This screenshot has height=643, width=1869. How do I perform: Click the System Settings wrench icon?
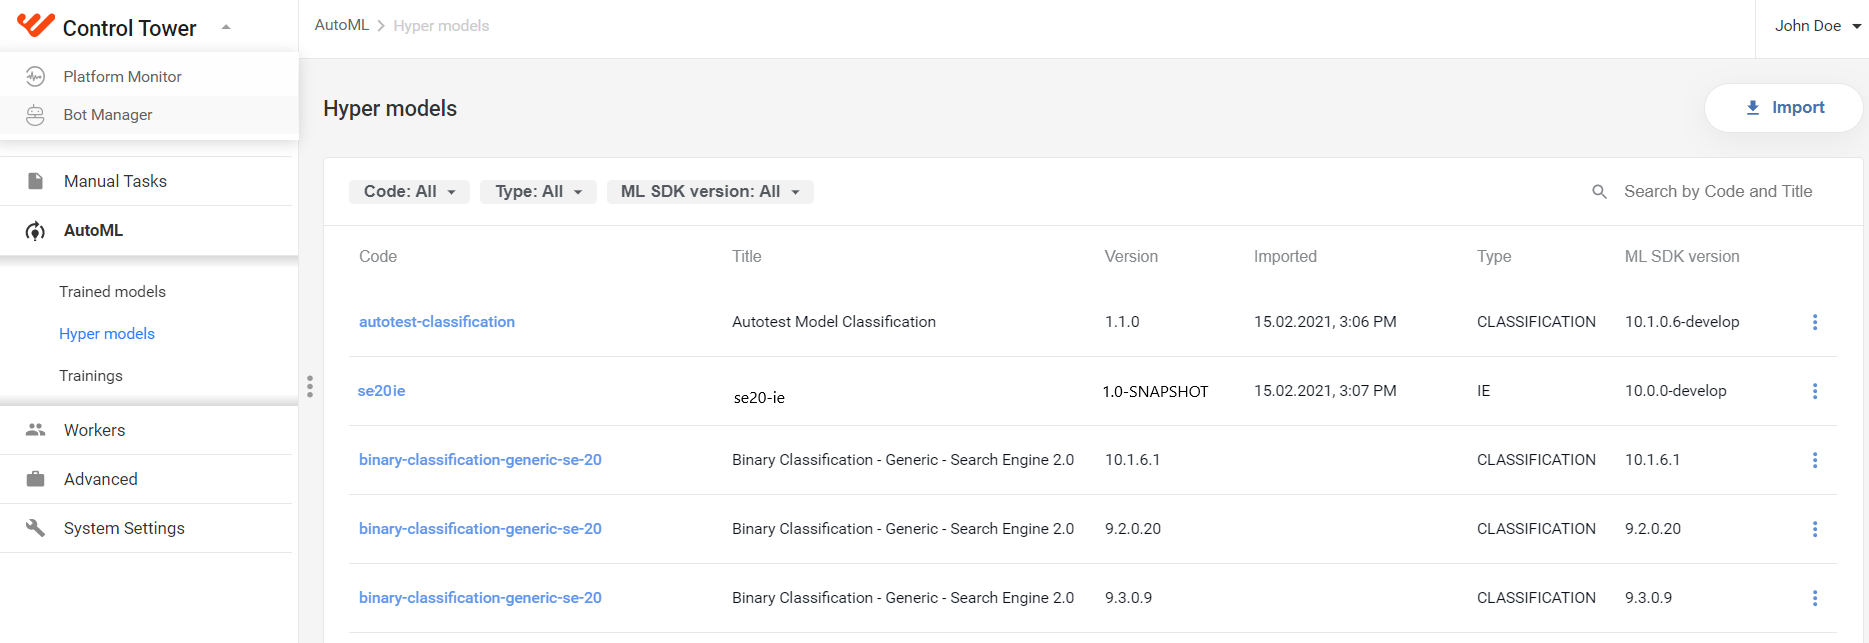pos(36,528)
